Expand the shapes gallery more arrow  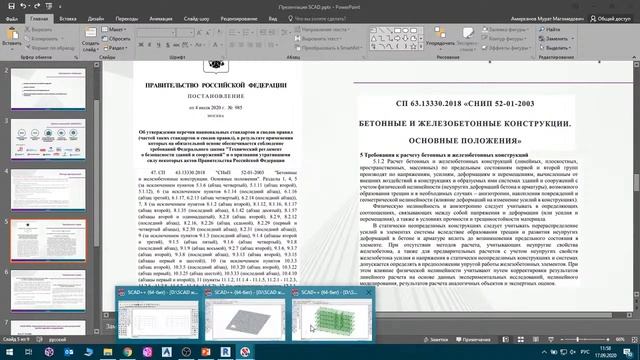coord(421,47)
